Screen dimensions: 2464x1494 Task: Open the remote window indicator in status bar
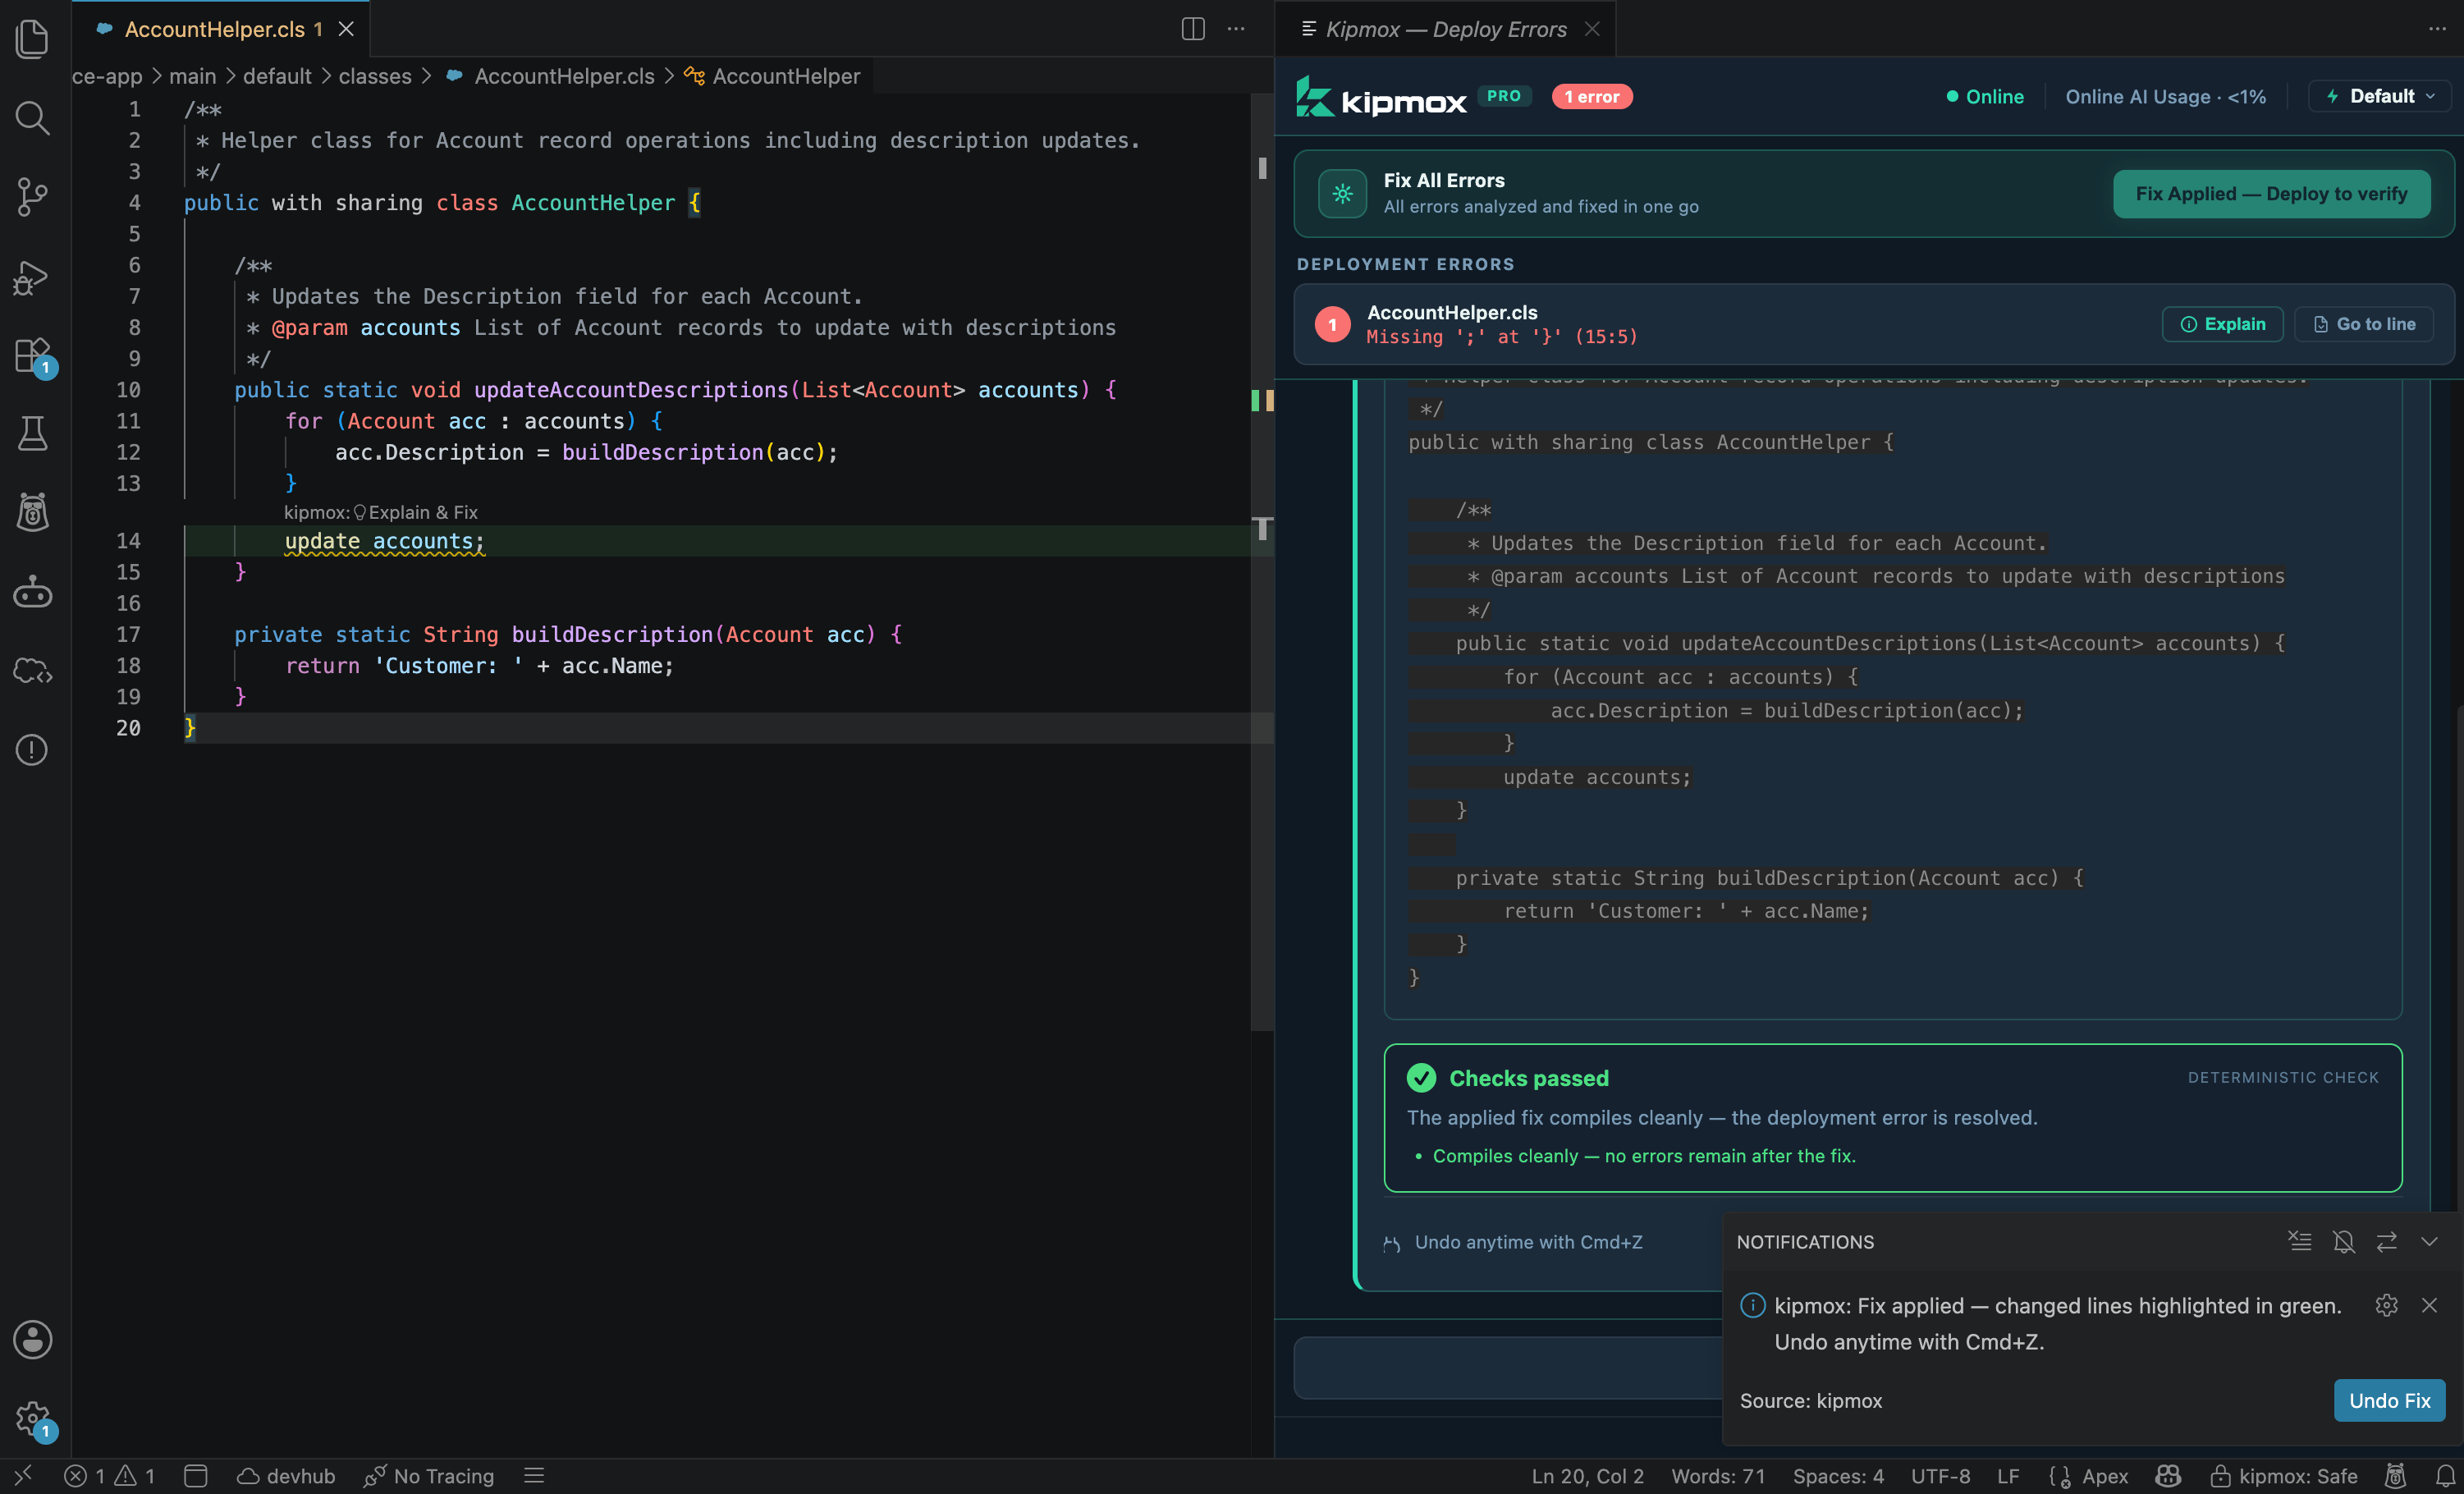(24, 1476)
